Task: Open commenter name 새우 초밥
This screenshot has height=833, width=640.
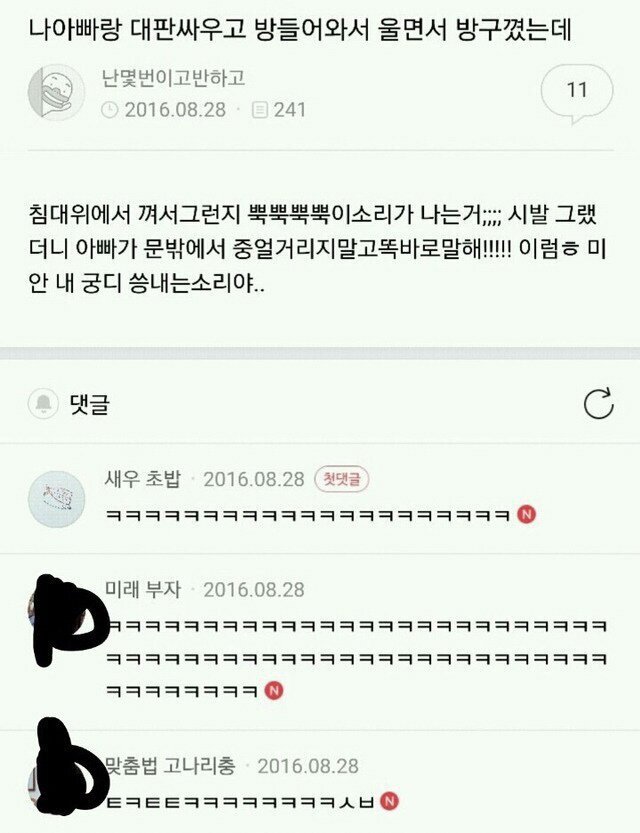Action: [143, 479]
